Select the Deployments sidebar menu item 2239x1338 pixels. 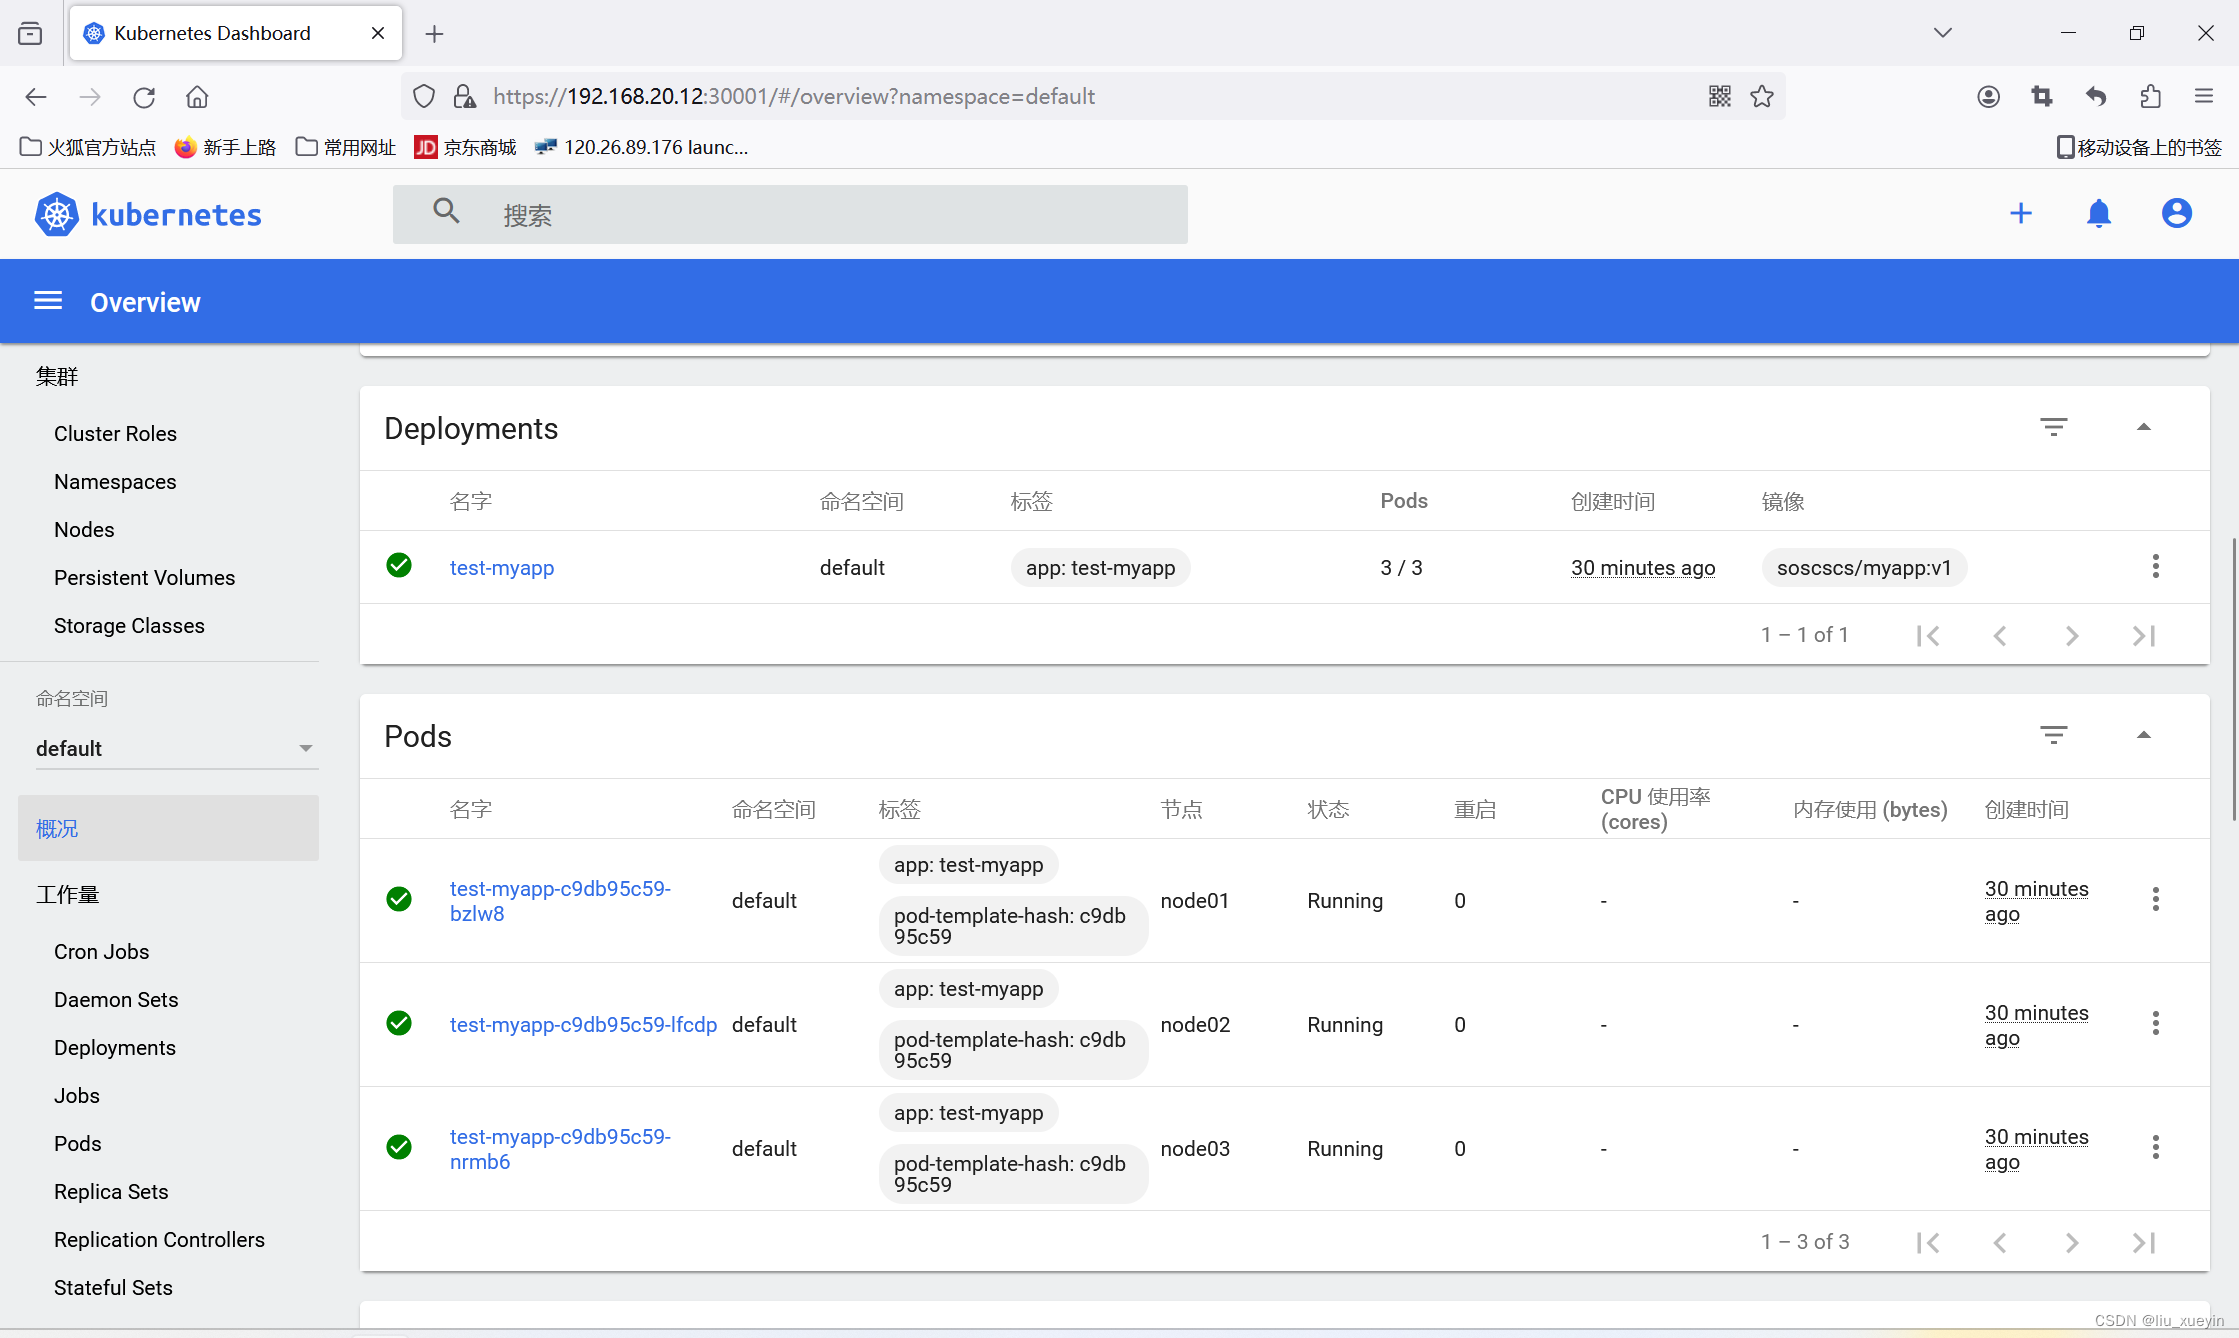pyautogui.click(x=115, y=1047)
